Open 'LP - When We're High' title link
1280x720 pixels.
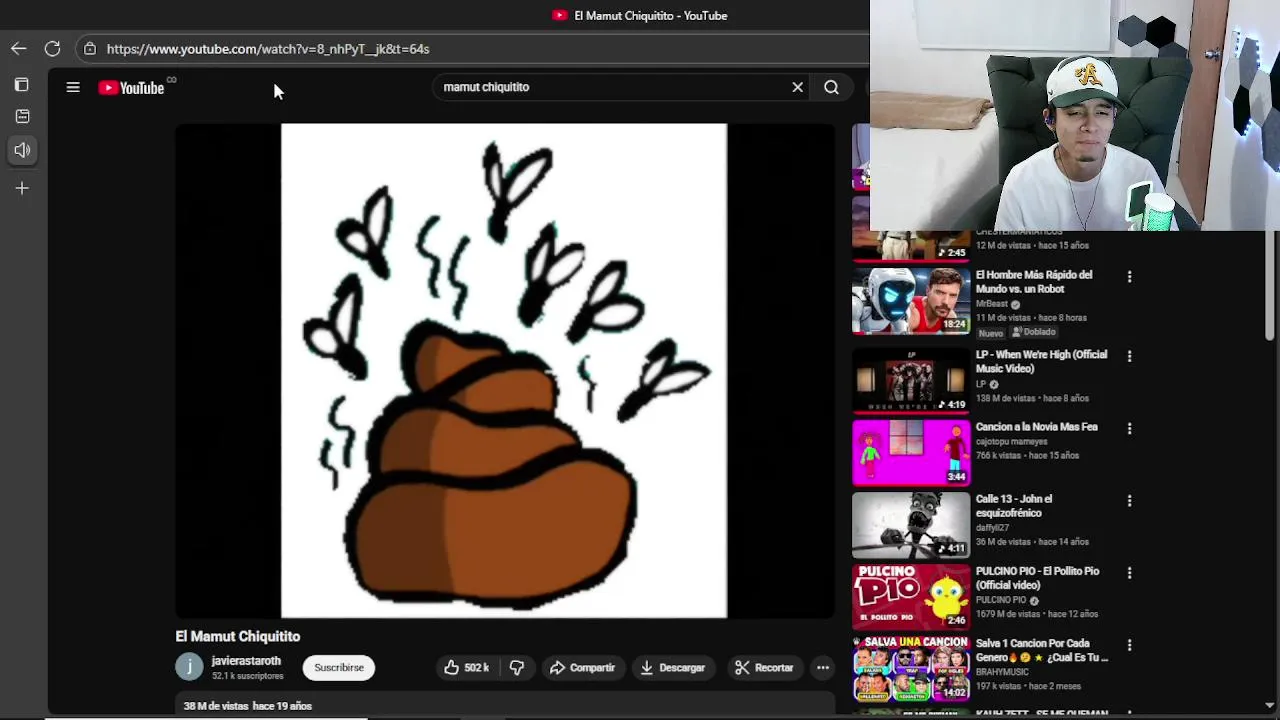[1041, 362]
